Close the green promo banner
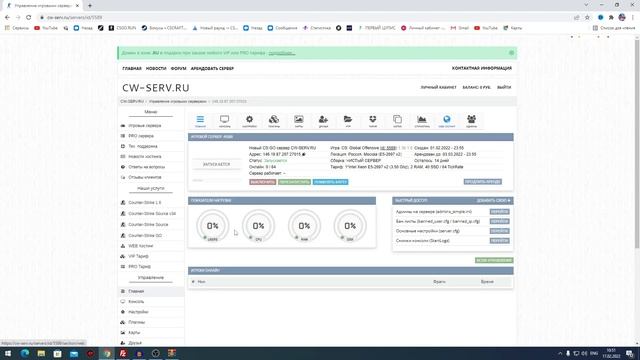640x360 pixels. [x=511, y=53]
